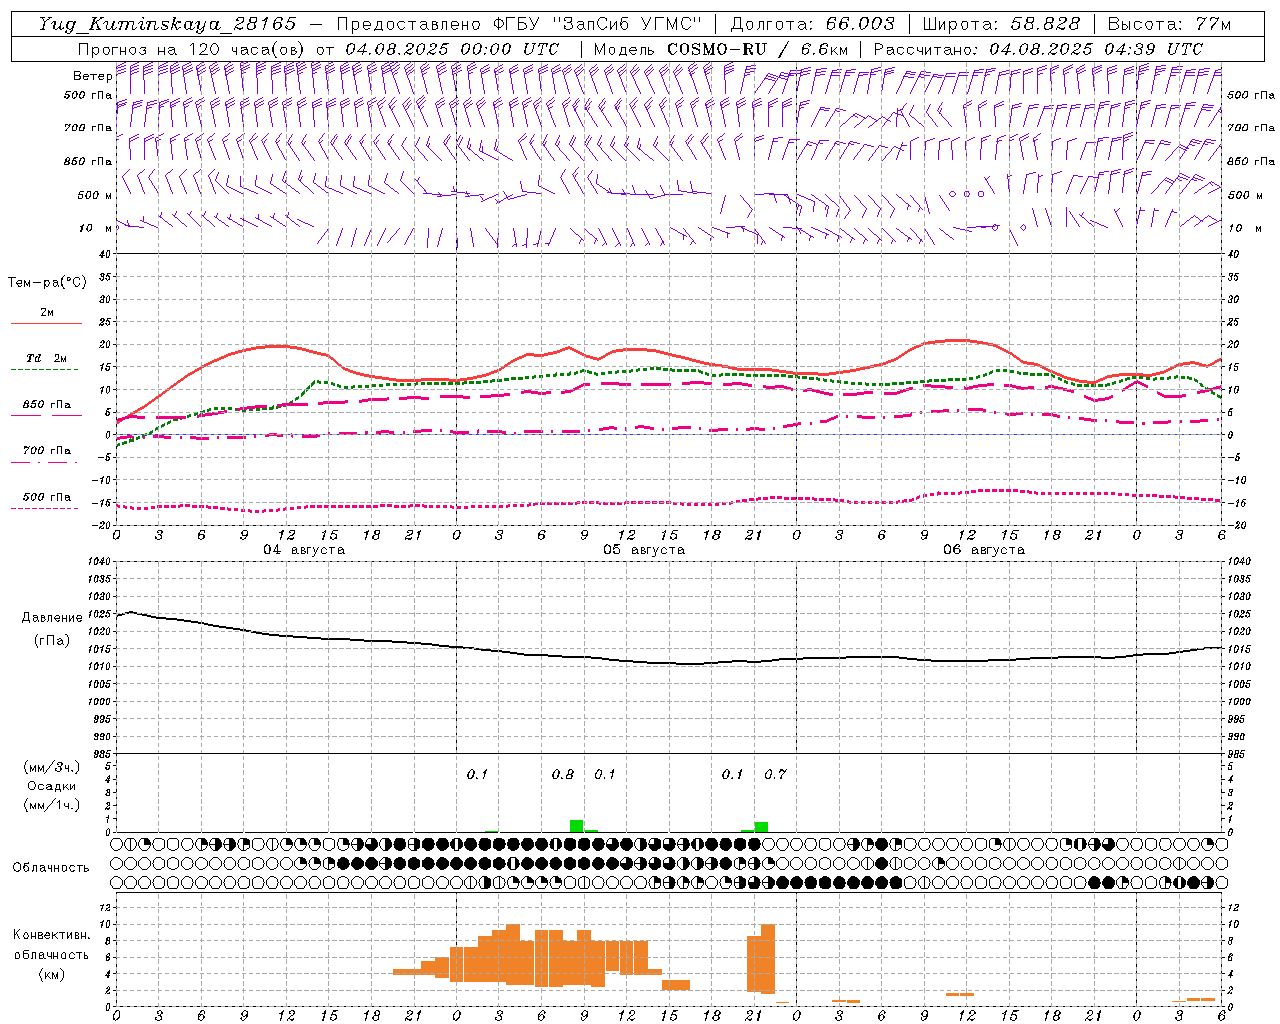
Task: Click the computed time 04.08.2025 04:39 UTC
Action: (1096, 49)
